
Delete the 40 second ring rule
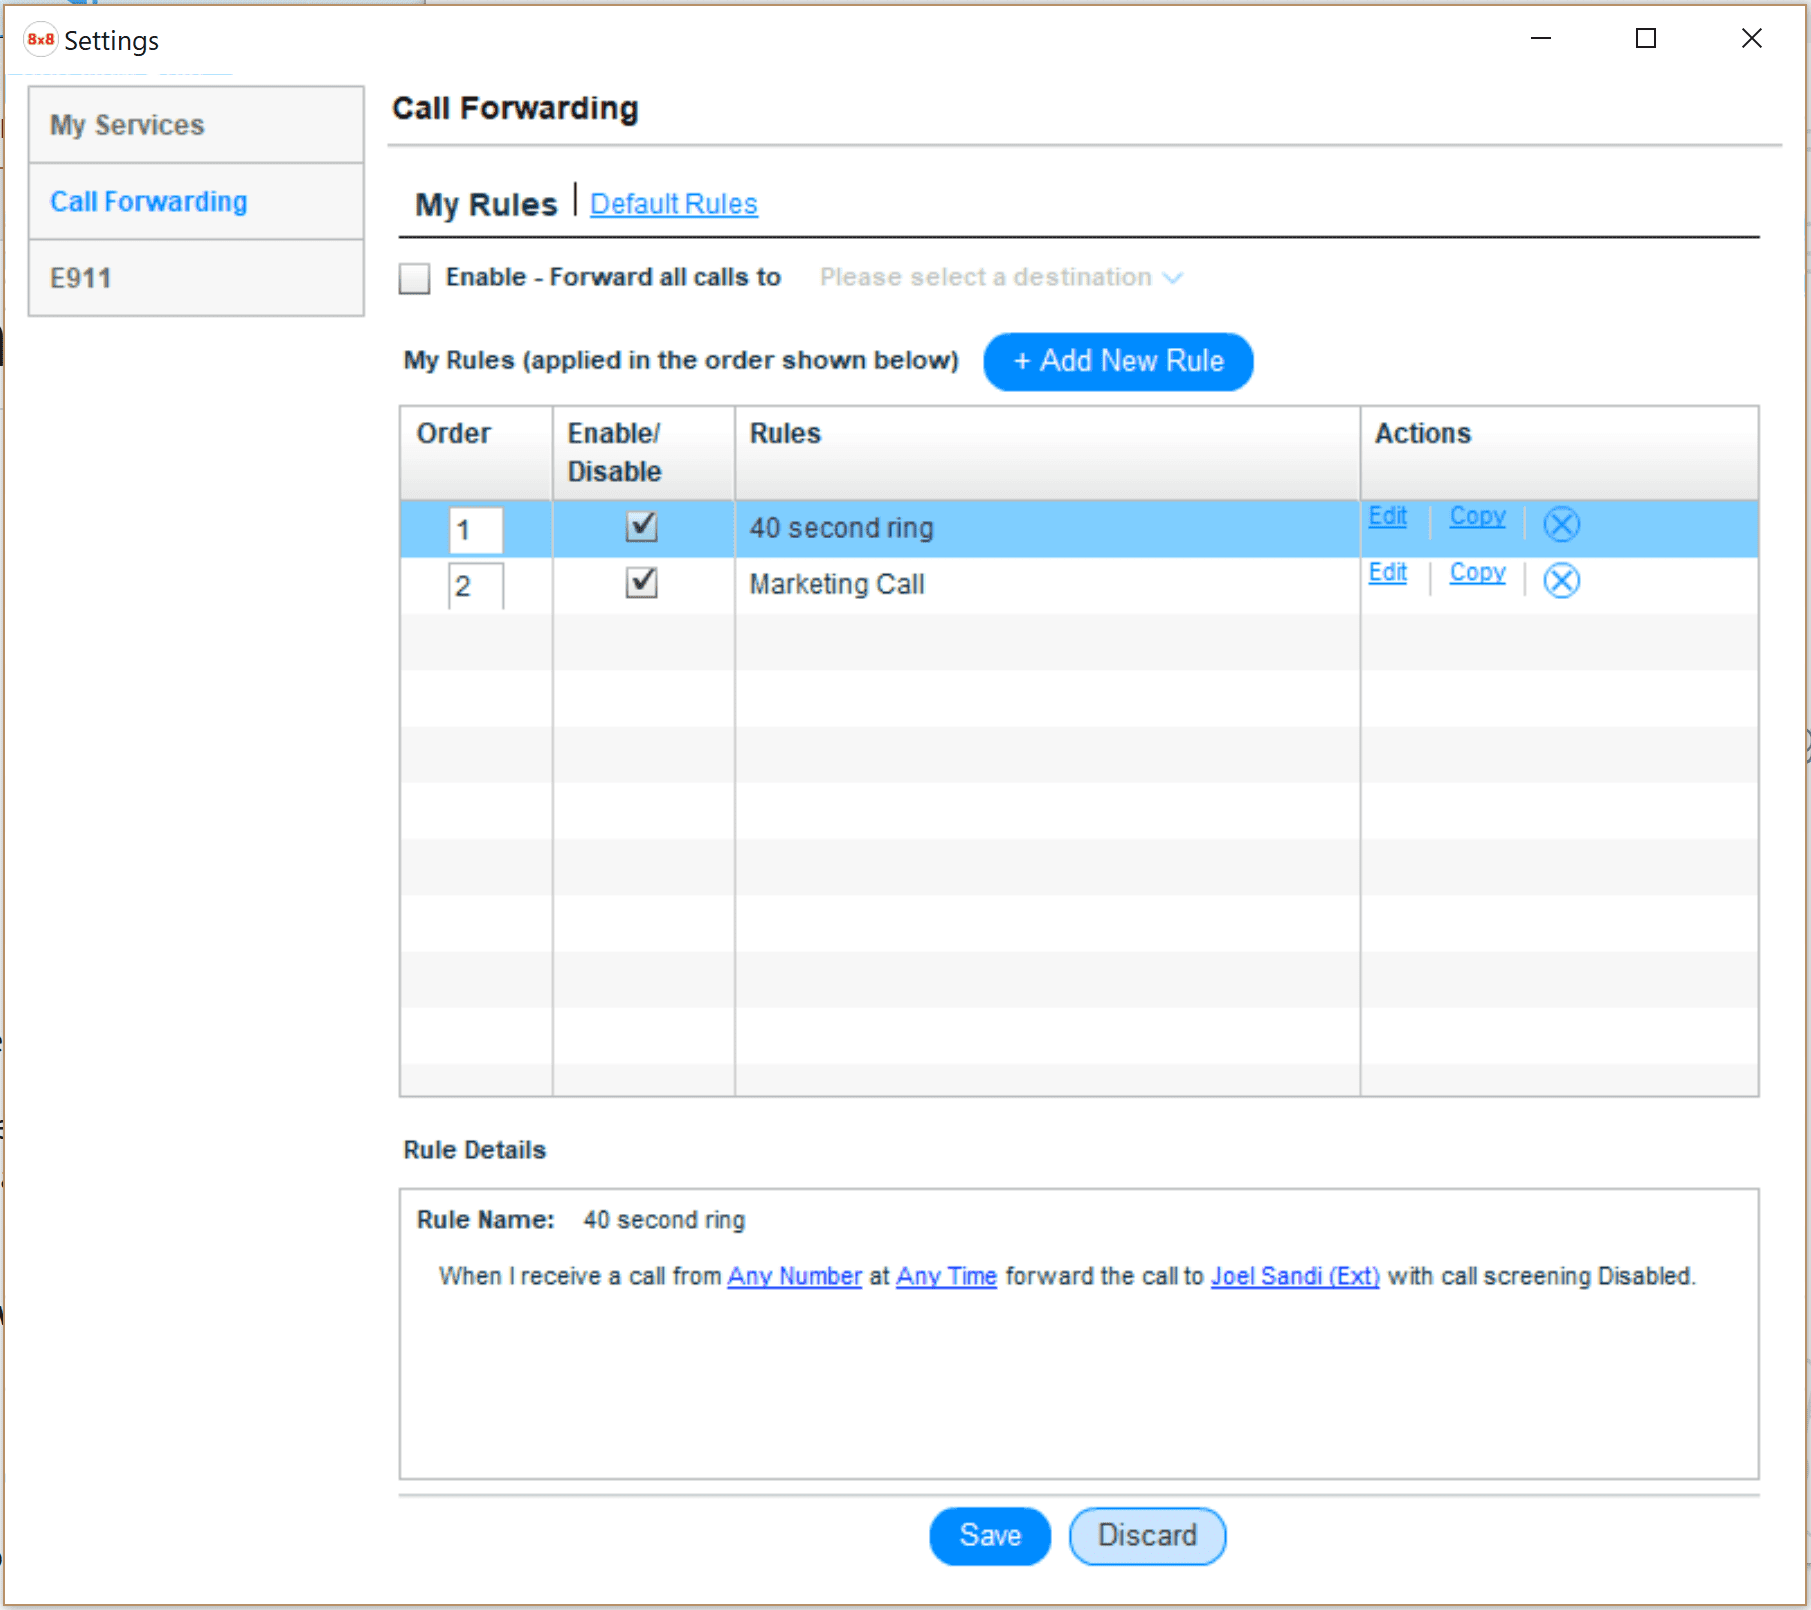point(1561,524)
